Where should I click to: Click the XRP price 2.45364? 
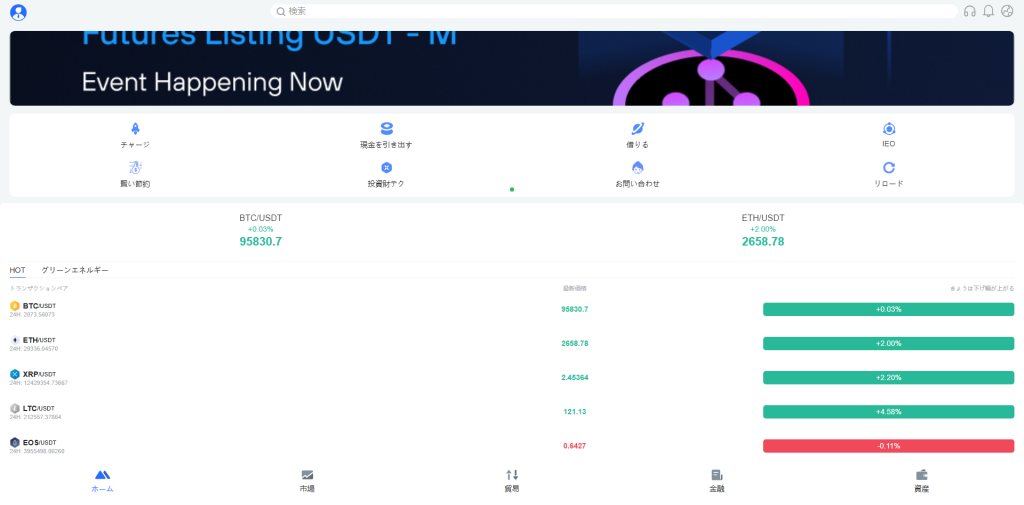(575, 378)
